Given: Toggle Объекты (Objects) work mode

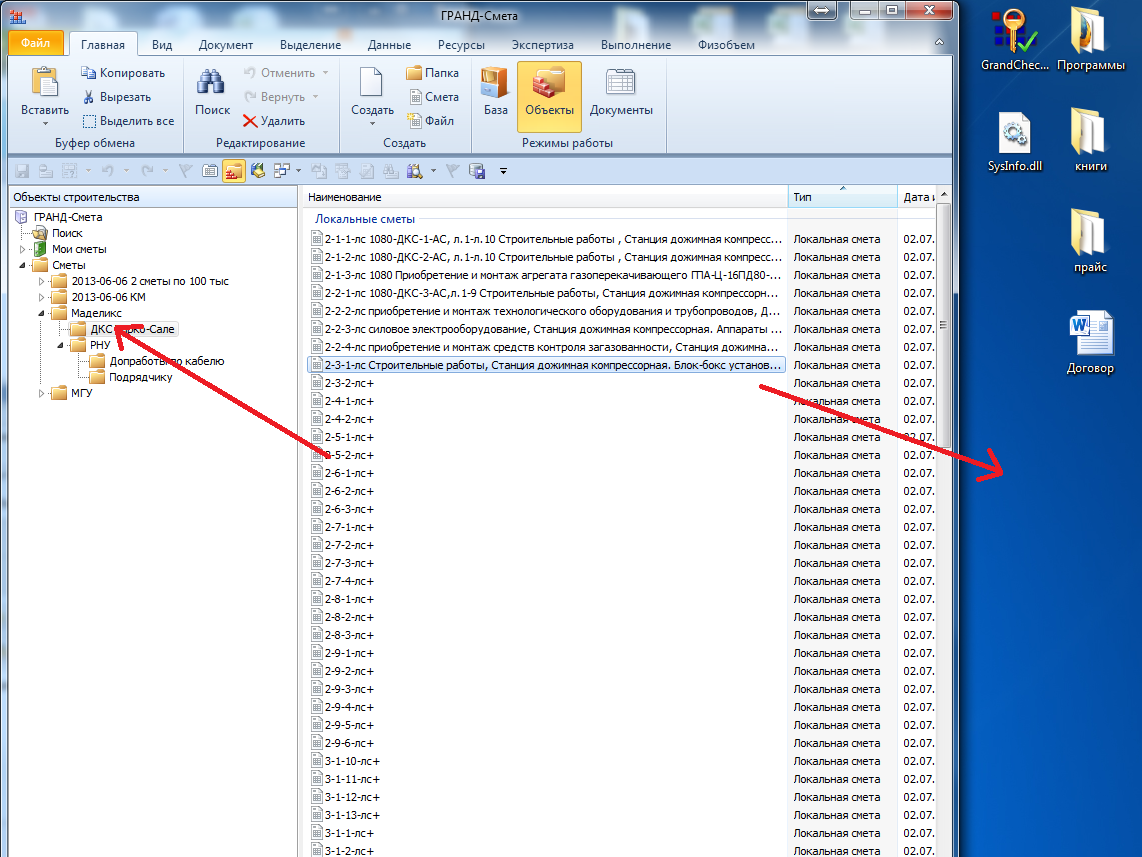Looking at the screenshot, I should click(549, 96).
